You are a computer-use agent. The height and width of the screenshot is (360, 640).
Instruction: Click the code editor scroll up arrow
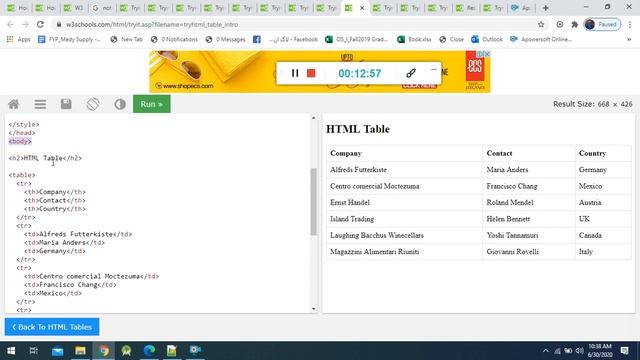[313, 118]
